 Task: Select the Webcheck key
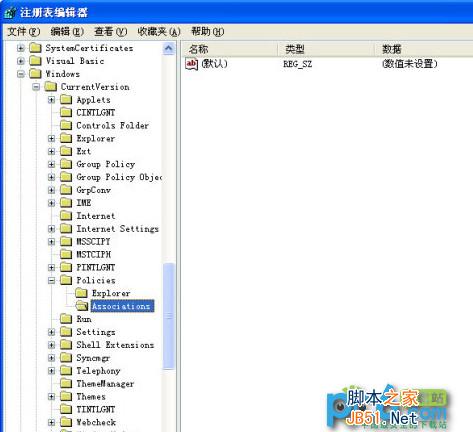coord(96,422)
